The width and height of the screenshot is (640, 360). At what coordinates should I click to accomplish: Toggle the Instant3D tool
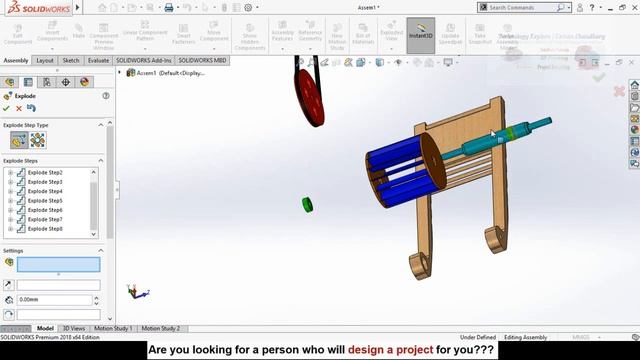coord(420,35)
